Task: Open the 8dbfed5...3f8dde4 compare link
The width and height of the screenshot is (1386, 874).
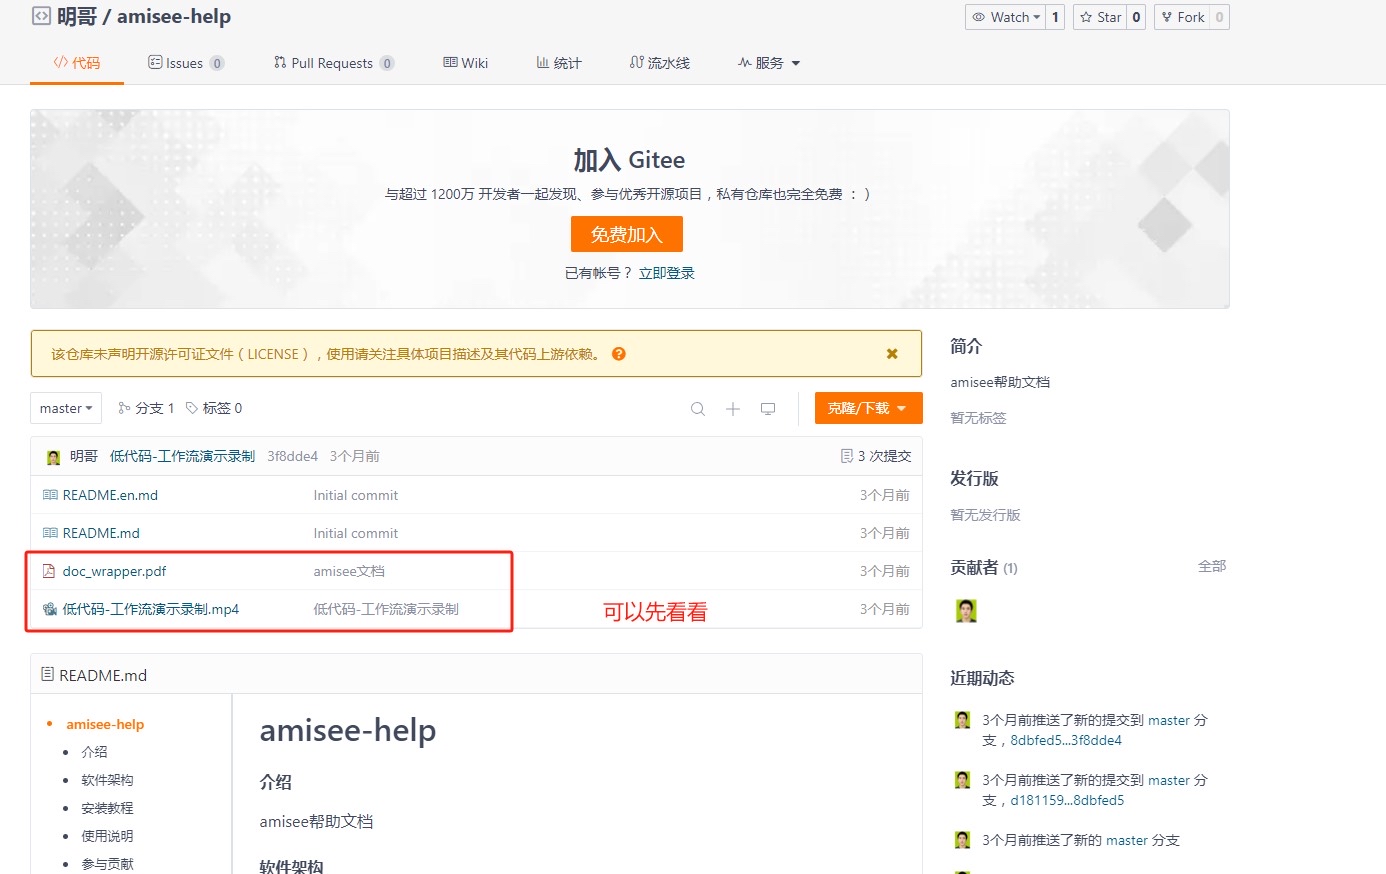Action: tap(1066, 740)
